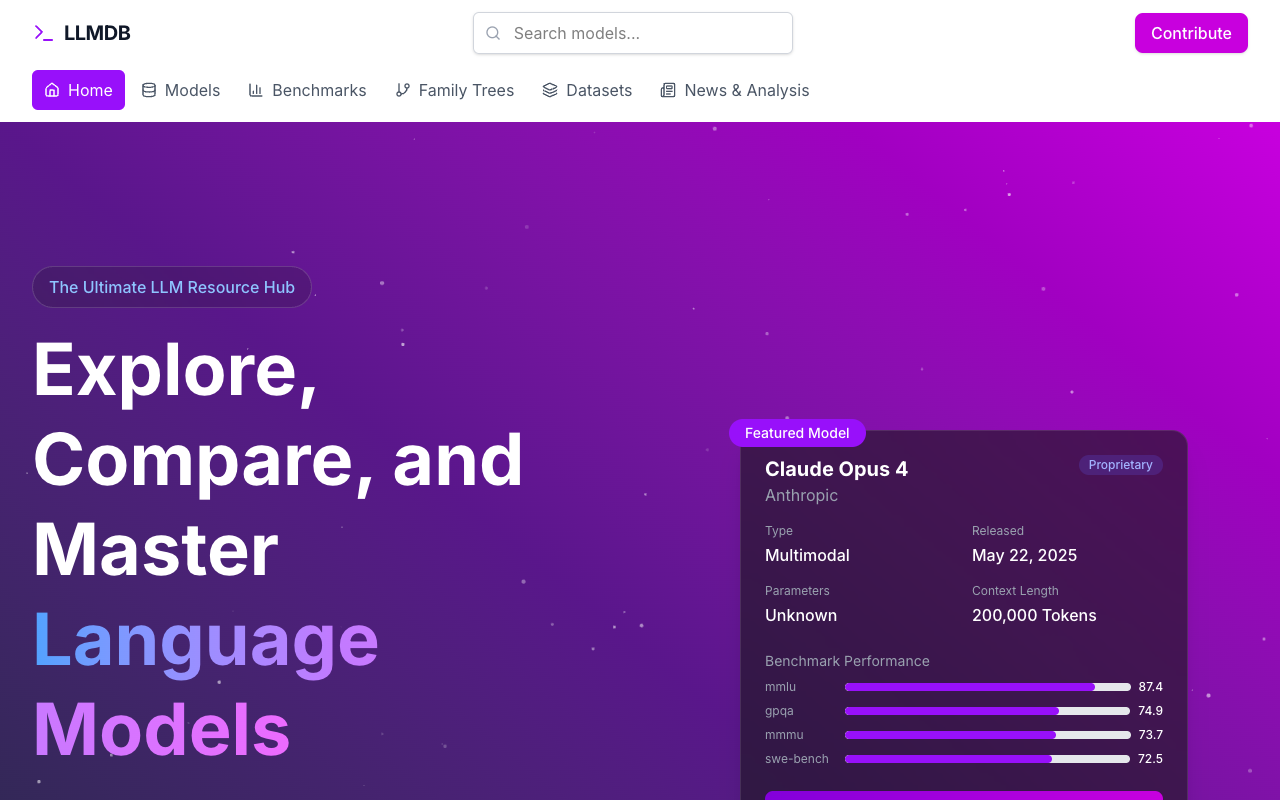Open the Datasets section
1280x800 pixels.
pos(587,90)
